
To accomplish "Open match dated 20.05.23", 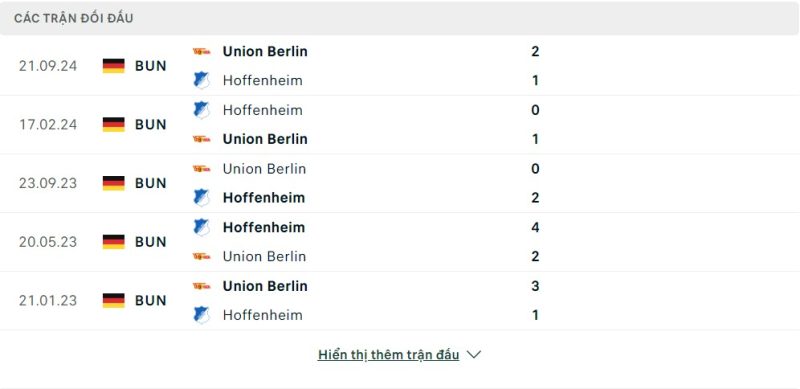I will click(400, 241).
